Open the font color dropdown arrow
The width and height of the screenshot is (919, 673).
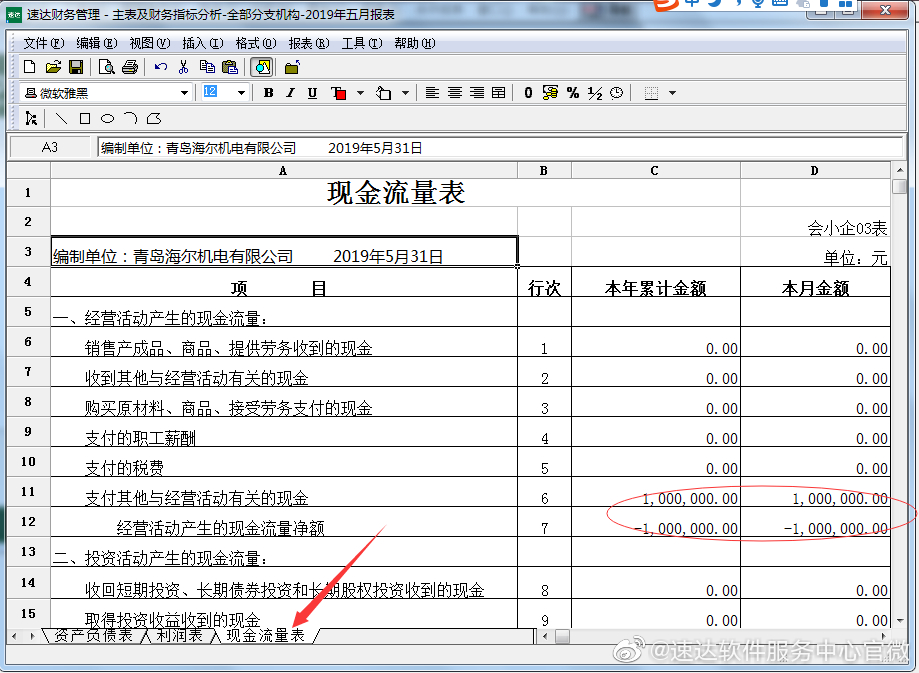(360, 93)
